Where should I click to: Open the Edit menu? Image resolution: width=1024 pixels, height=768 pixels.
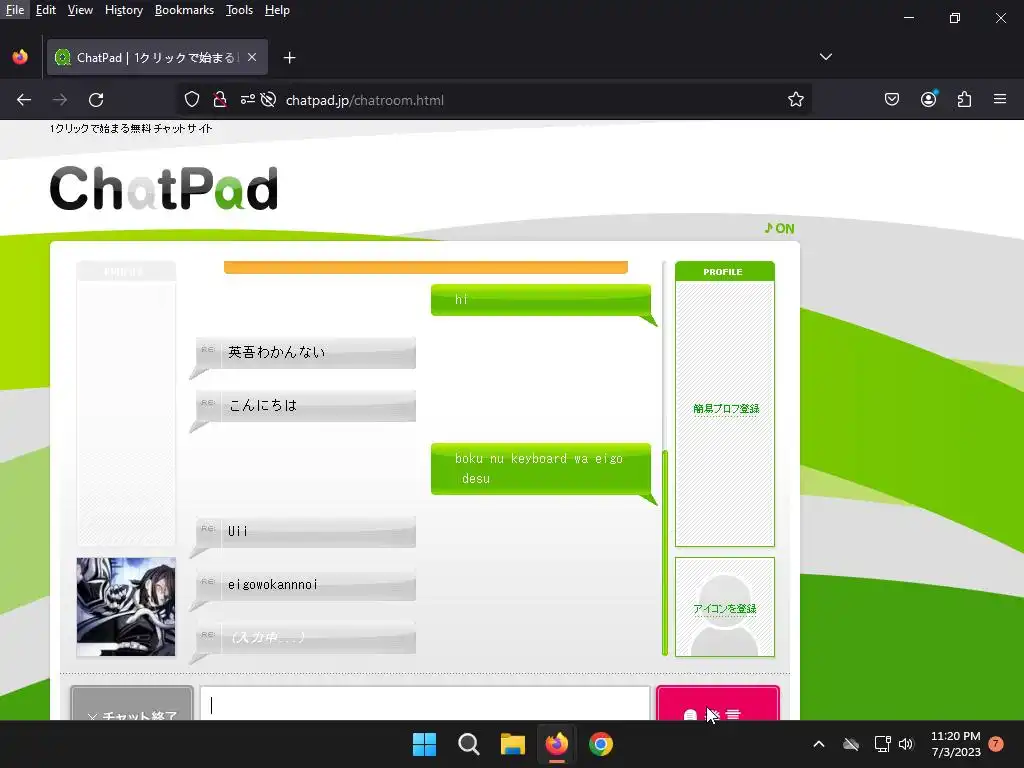point(46,10)
